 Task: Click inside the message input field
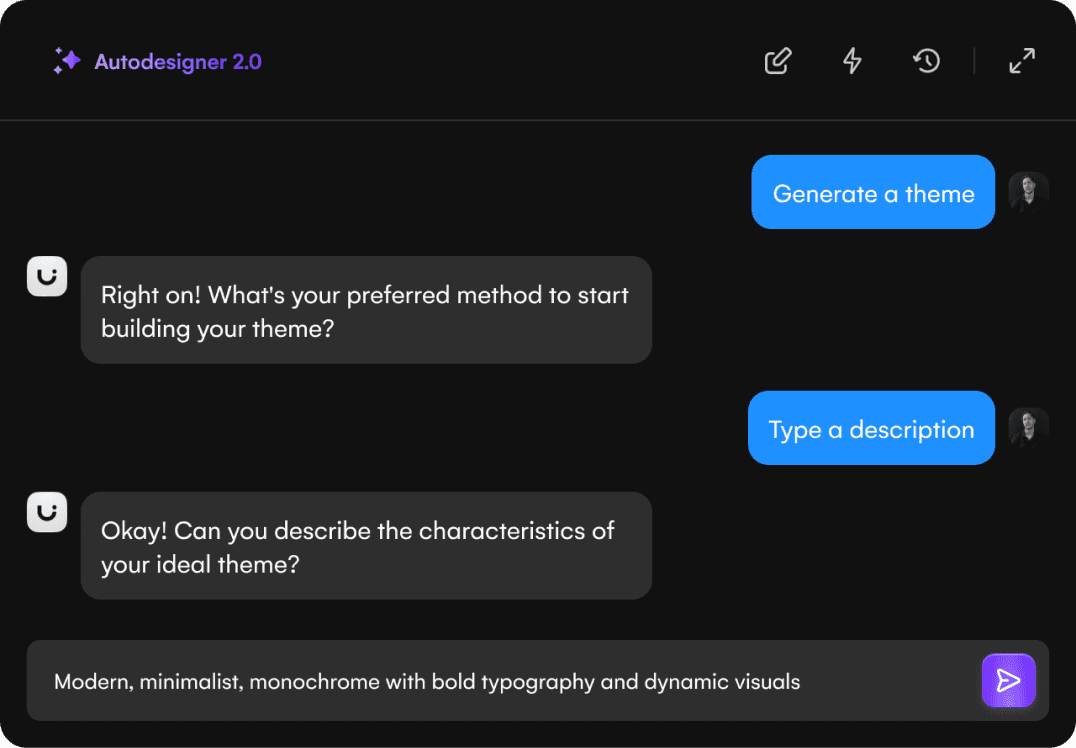500,681
